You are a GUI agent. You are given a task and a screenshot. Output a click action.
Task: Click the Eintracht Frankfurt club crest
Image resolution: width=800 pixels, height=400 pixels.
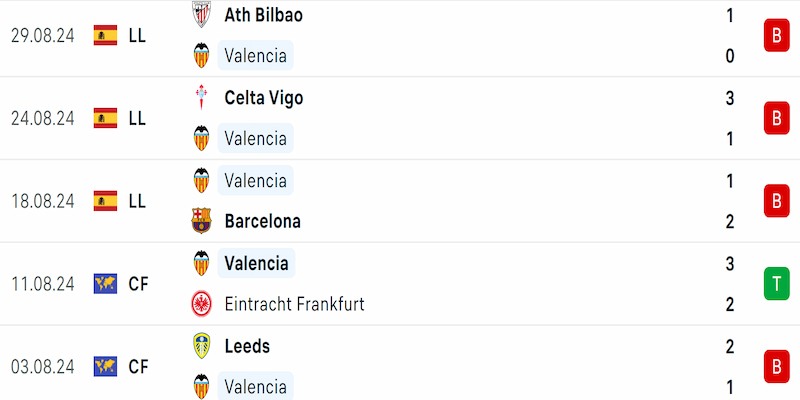tap(202, 304)
